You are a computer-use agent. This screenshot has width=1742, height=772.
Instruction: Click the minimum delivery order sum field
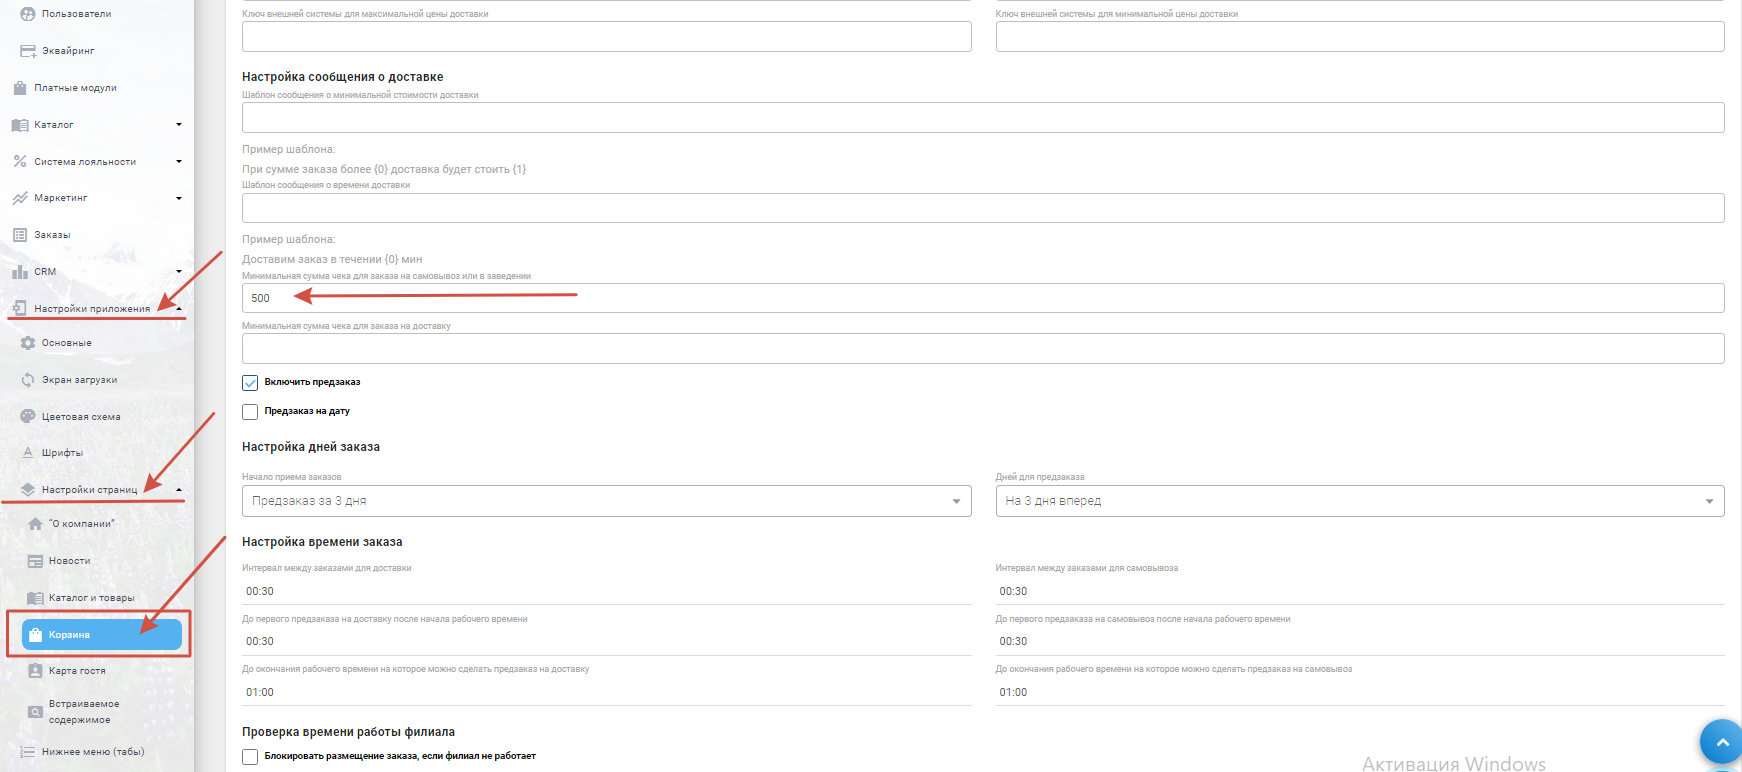click(x=982, y=349)
